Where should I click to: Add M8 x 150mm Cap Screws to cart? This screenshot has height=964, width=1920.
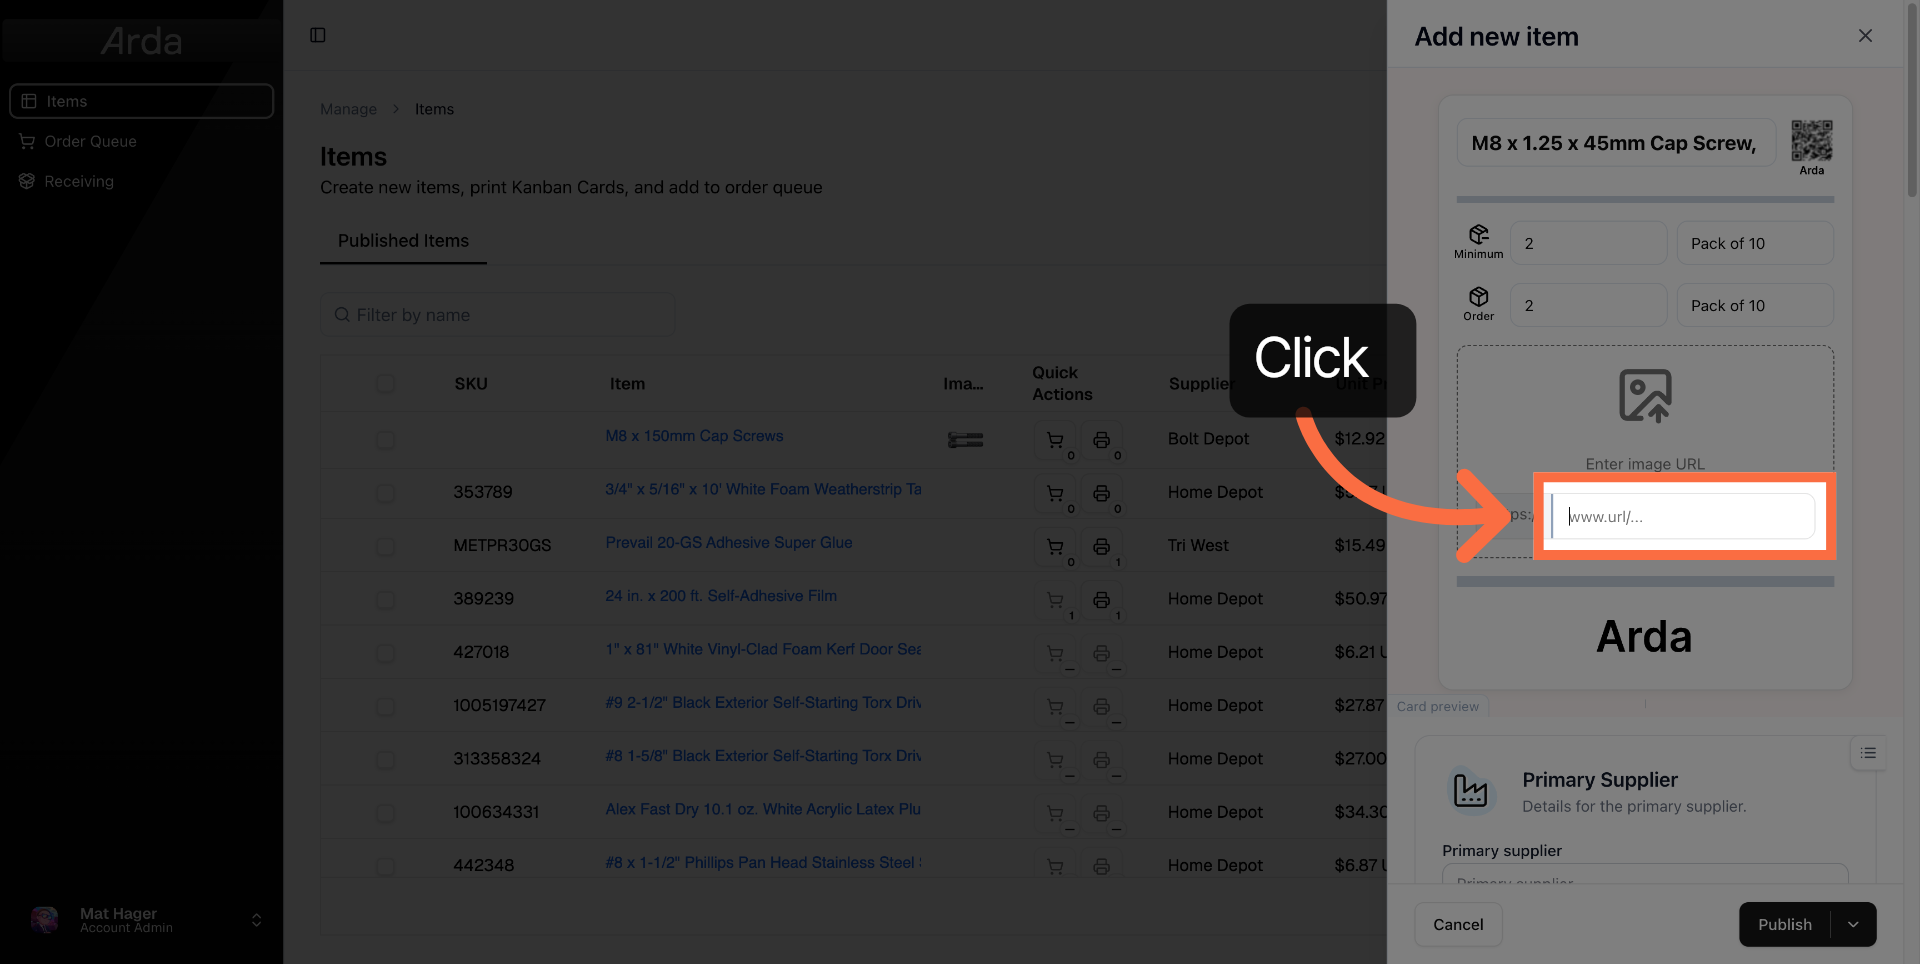[x=1055, y=440]
